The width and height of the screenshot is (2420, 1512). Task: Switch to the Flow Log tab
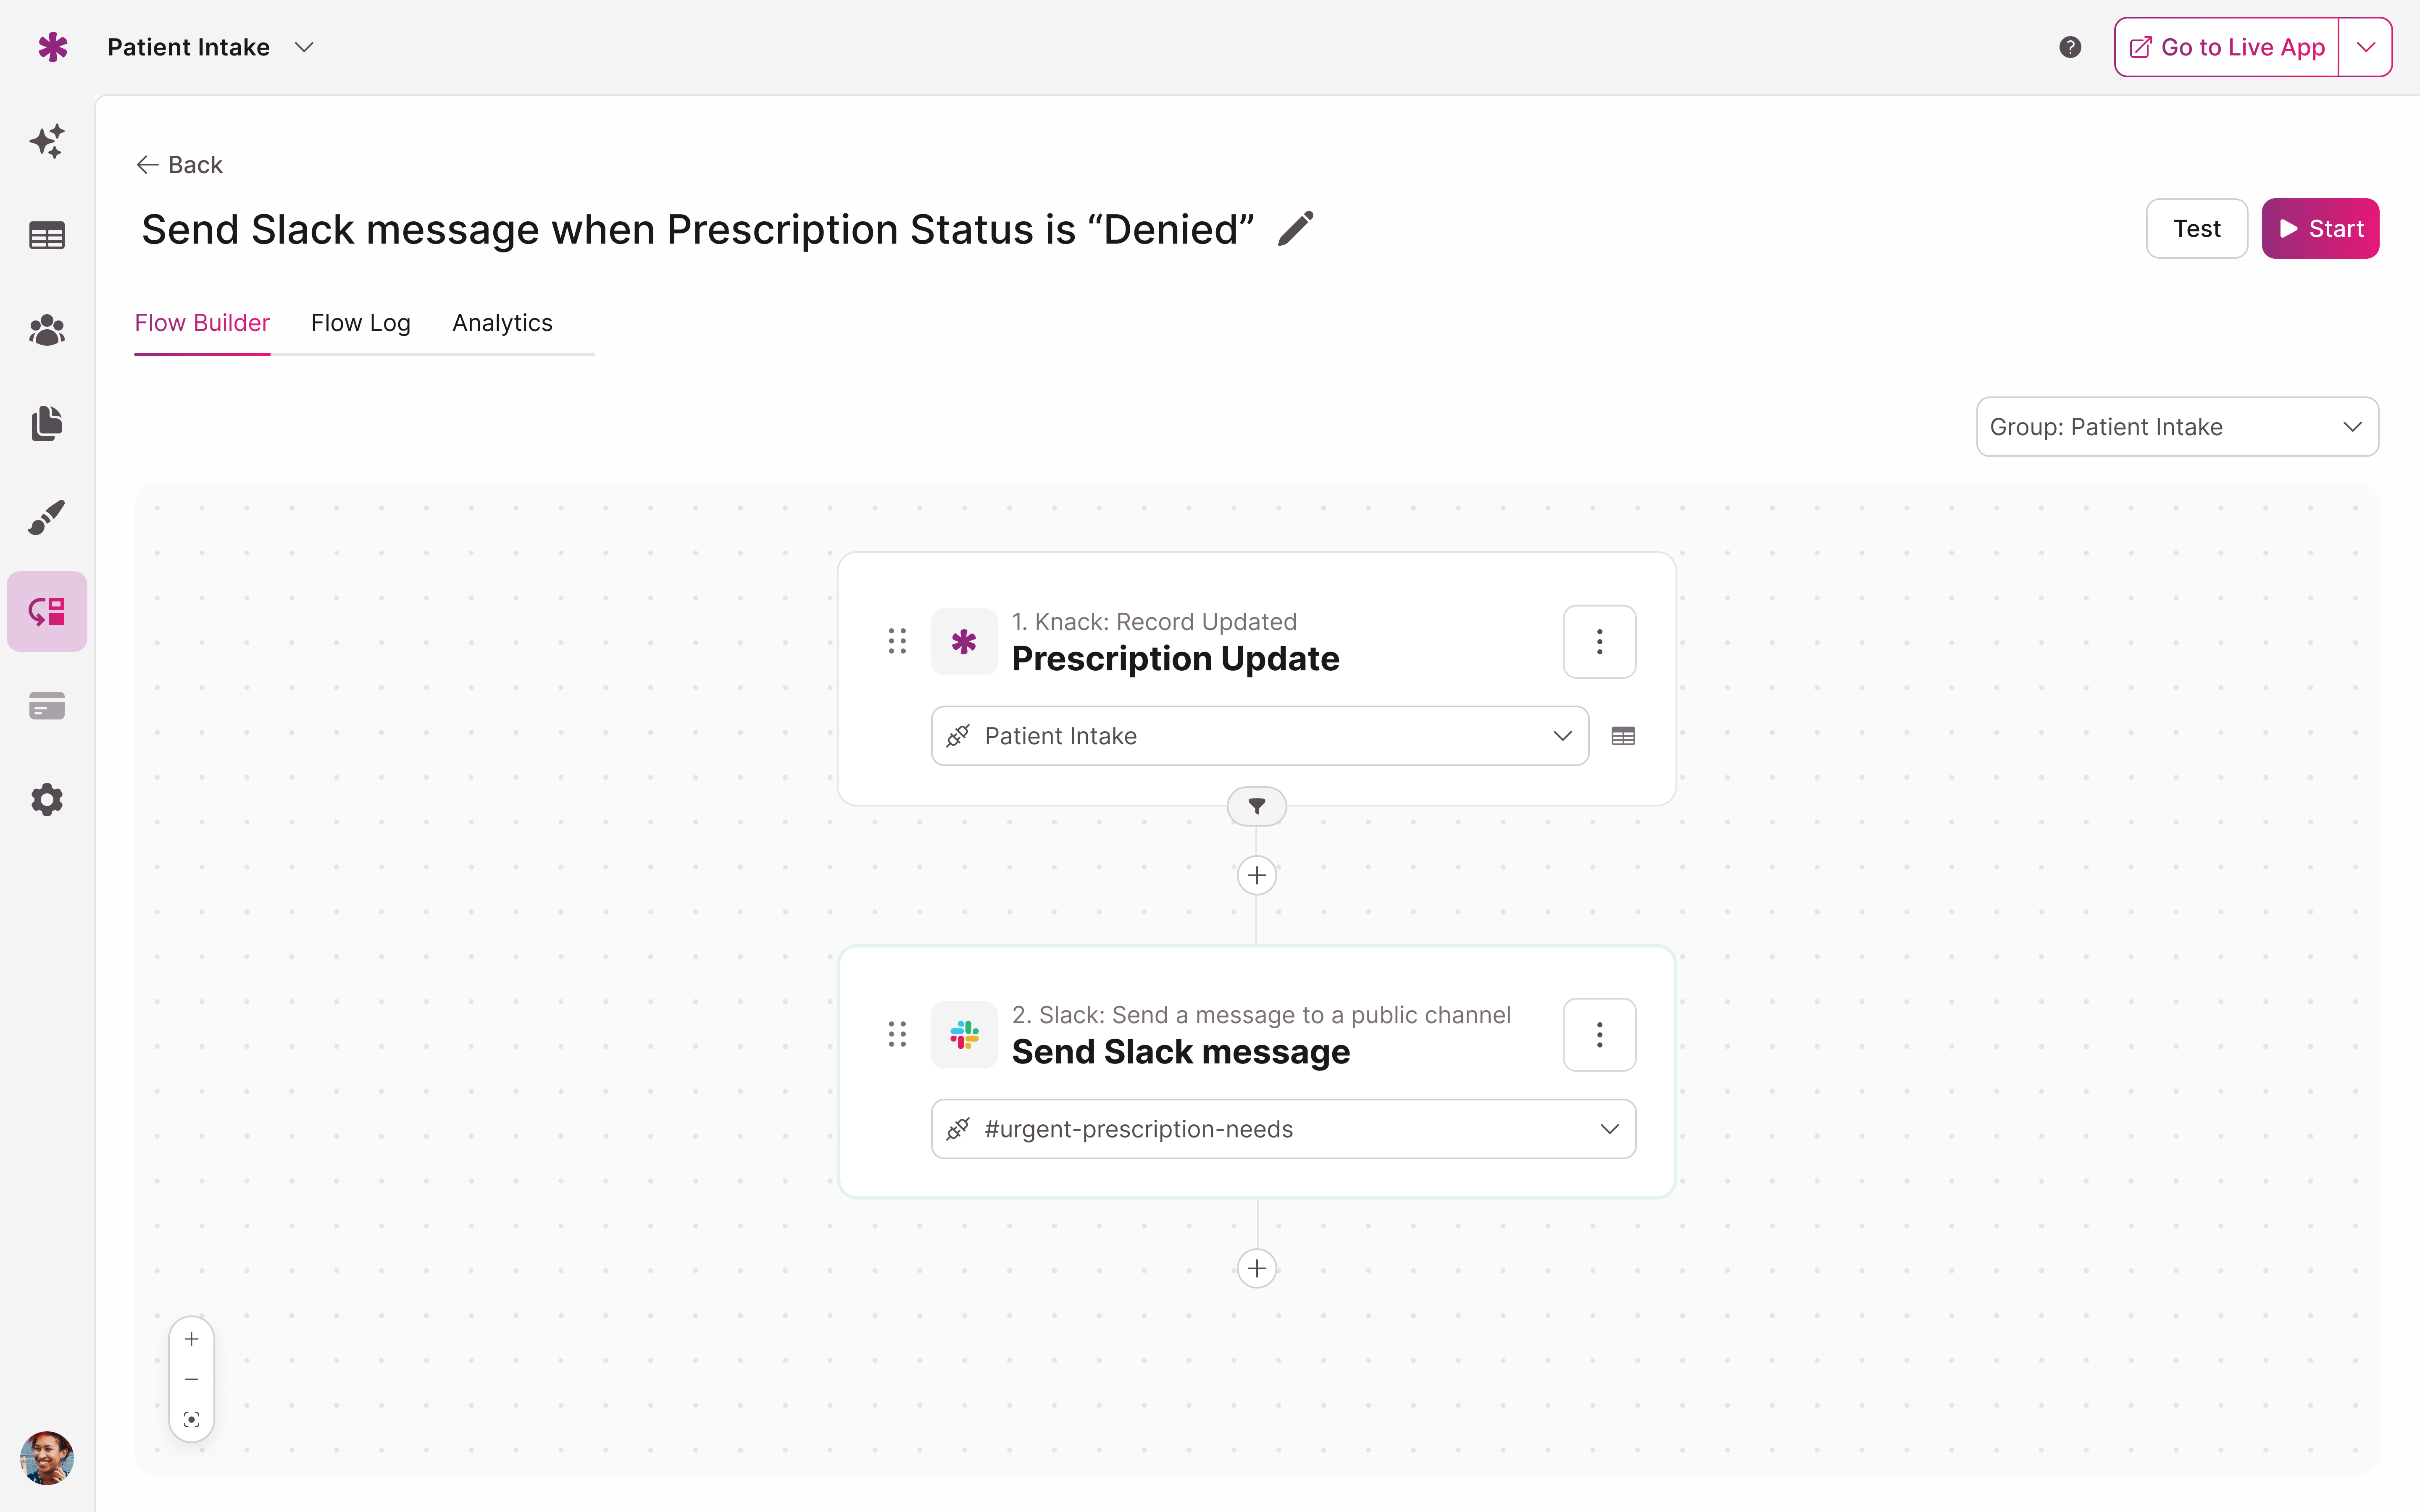(360, 323)
